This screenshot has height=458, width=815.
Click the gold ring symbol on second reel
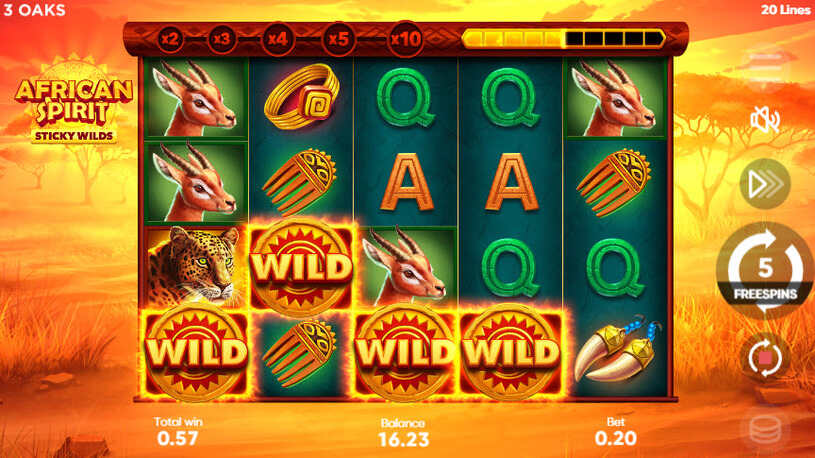coord(301,97)
